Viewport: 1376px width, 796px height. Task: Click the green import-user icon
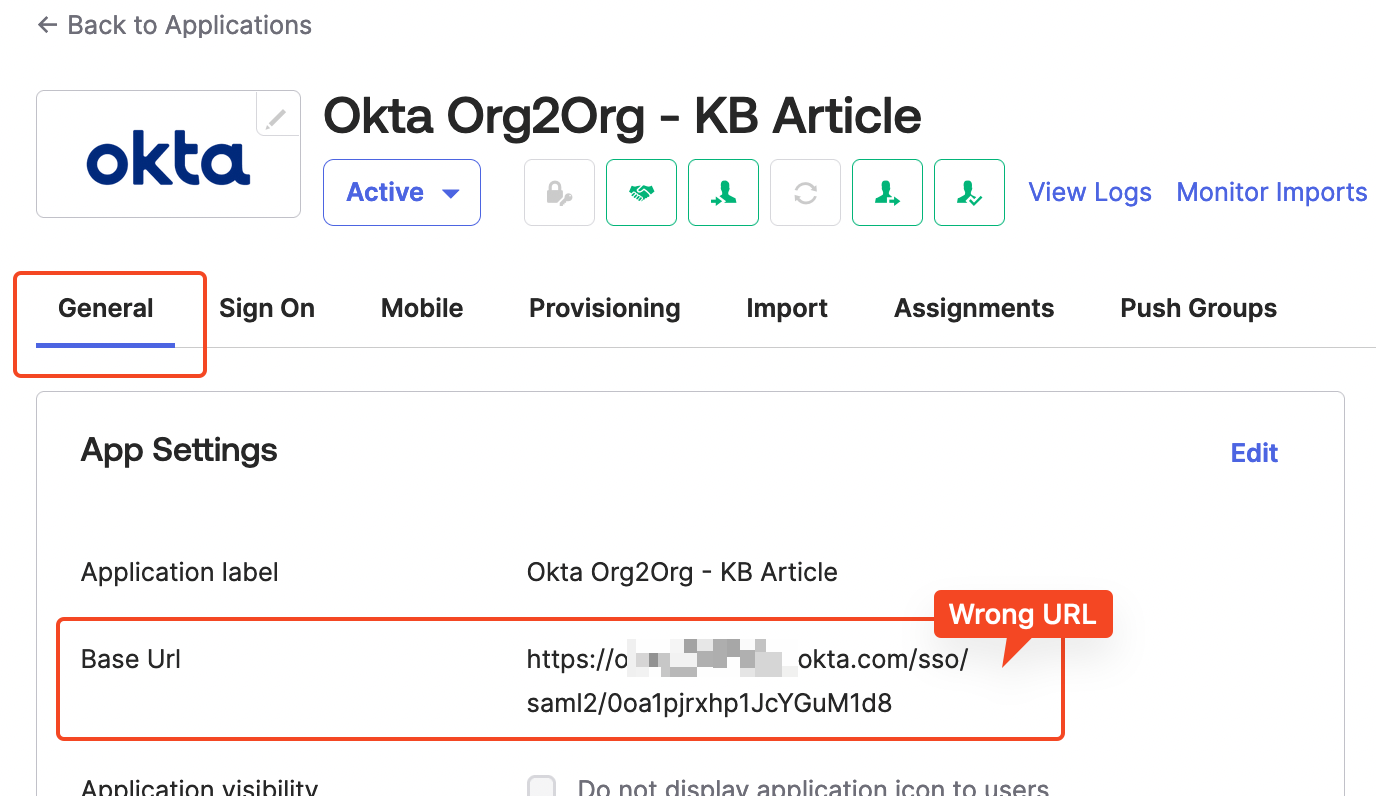click(724, 192)
